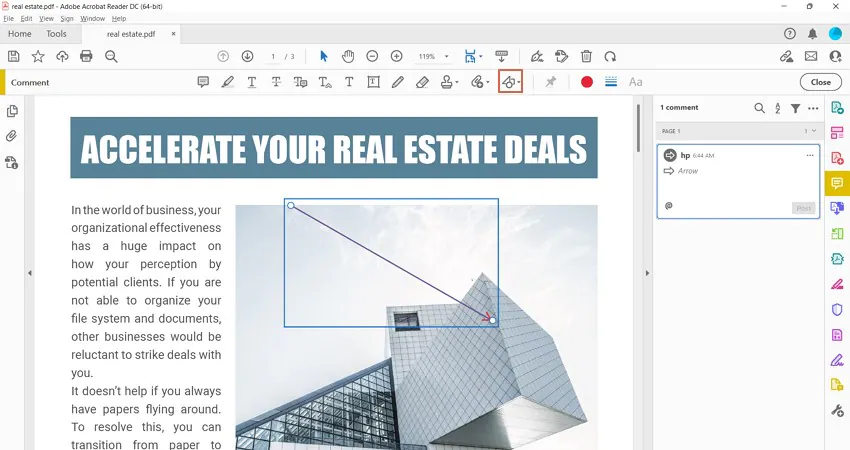Close the Comment toolbar
850x450 pixels.
coord(821,82)
